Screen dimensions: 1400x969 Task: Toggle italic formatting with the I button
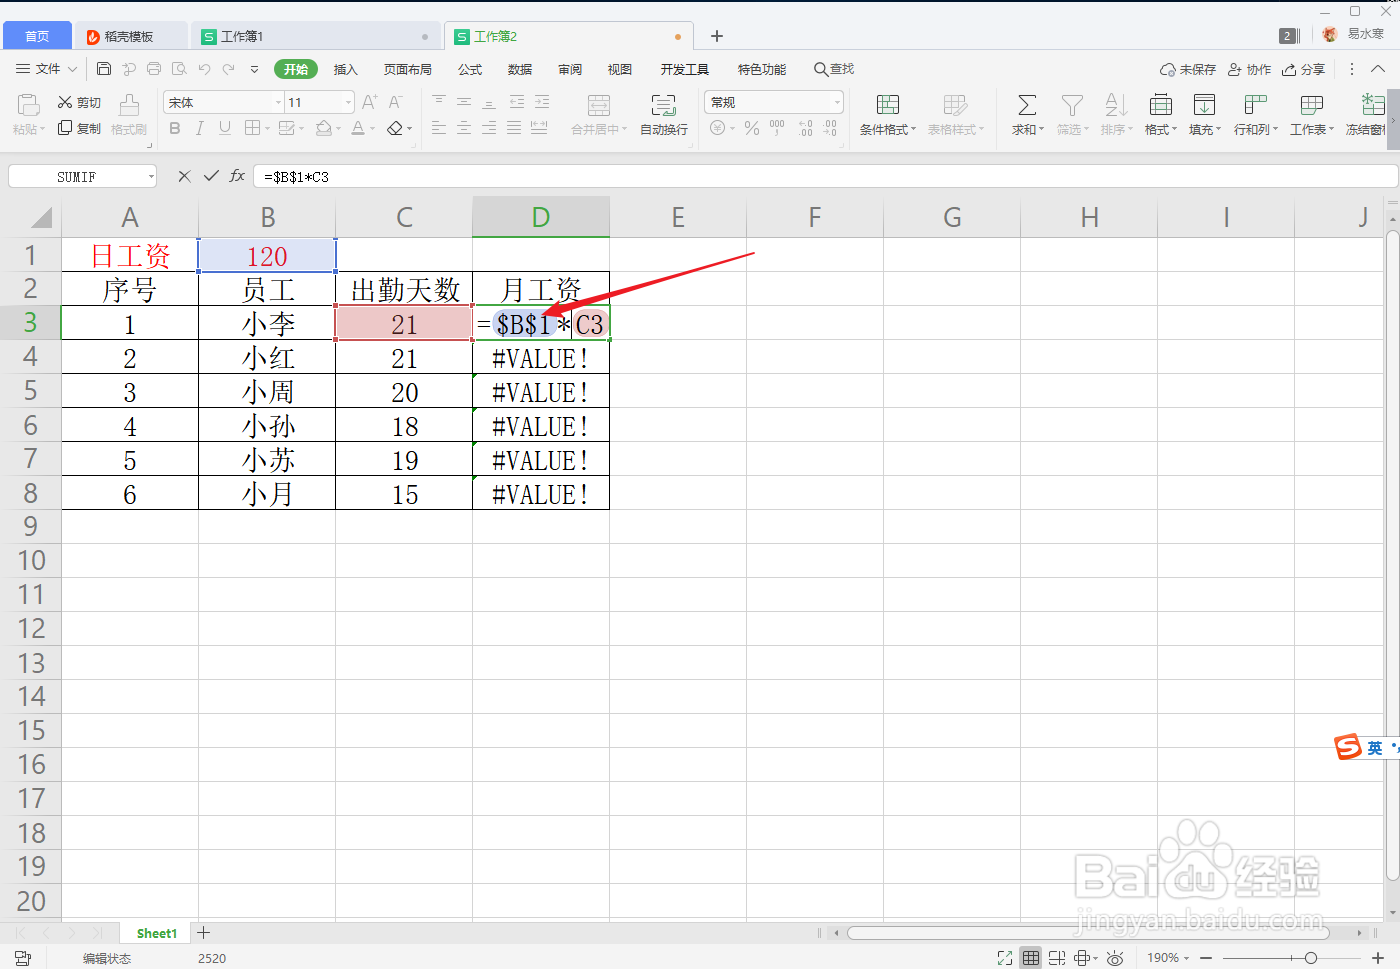pos(200,128)
